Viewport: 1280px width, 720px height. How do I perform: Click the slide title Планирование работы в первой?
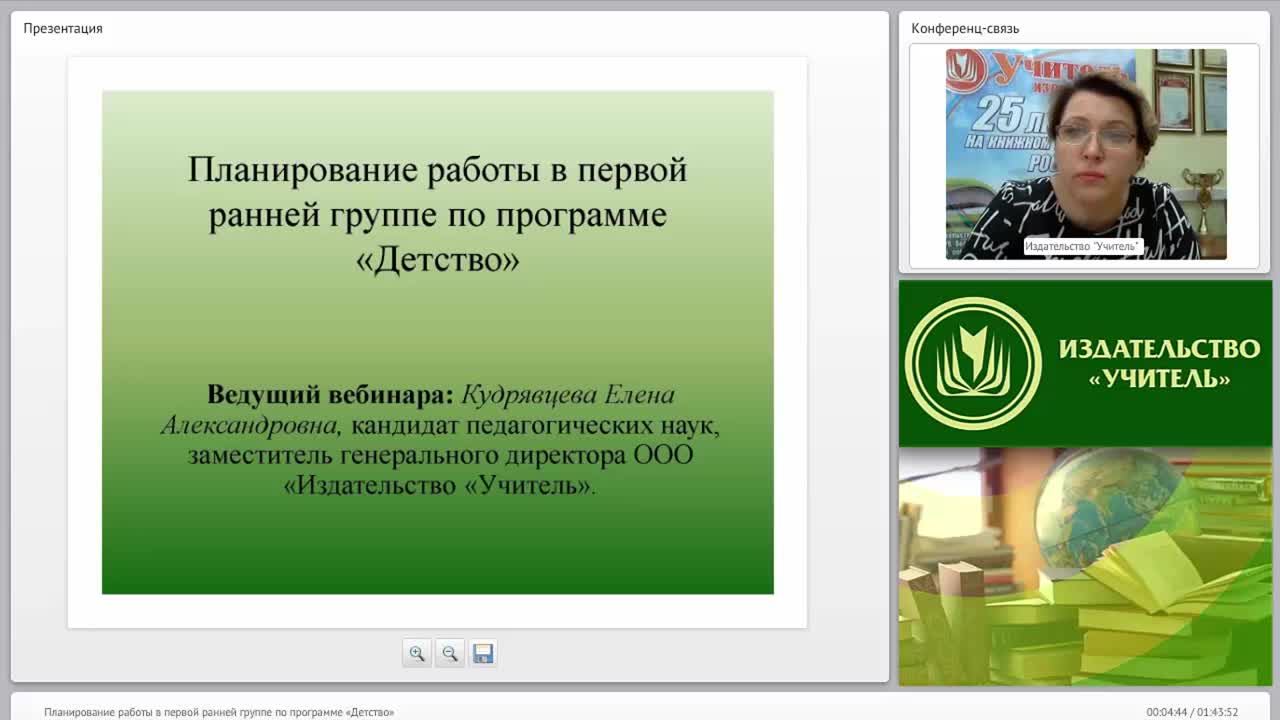438,169
